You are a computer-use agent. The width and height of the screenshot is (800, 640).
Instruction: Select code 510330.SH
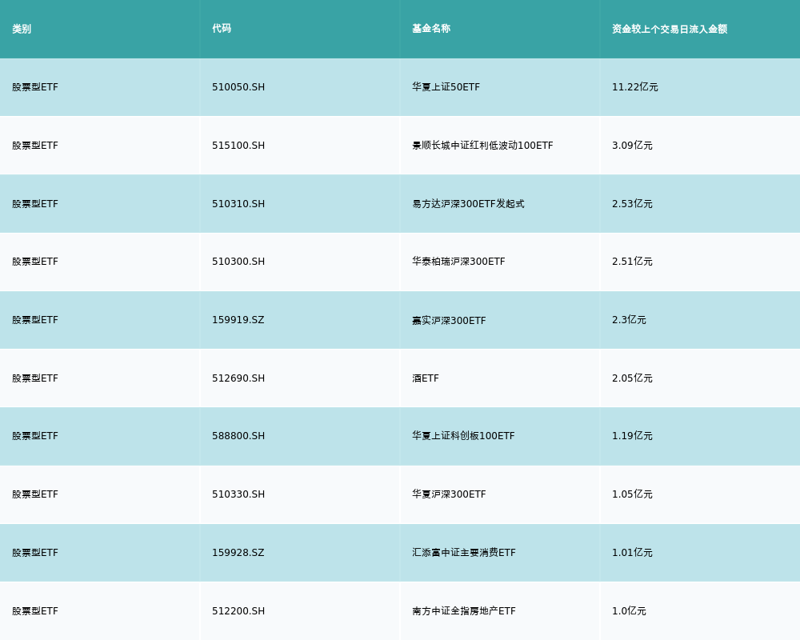(x=238, y=494)
